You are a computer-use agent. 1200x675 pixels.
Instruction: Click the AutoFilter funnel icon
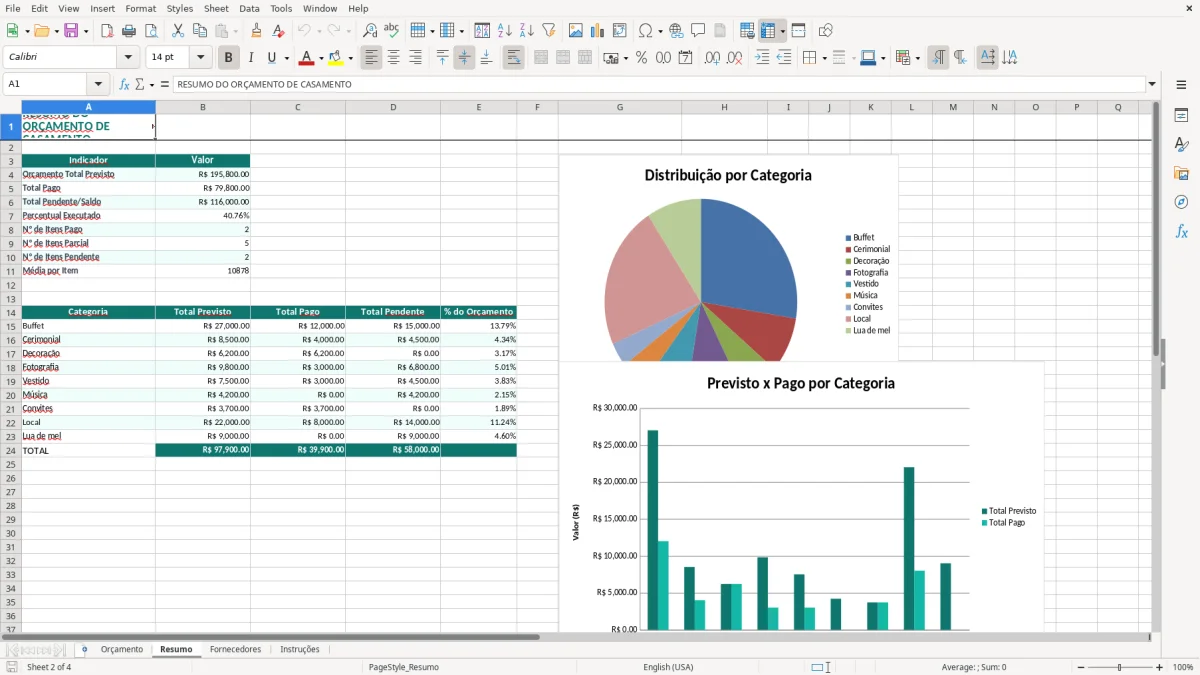(x=549, y=31)
